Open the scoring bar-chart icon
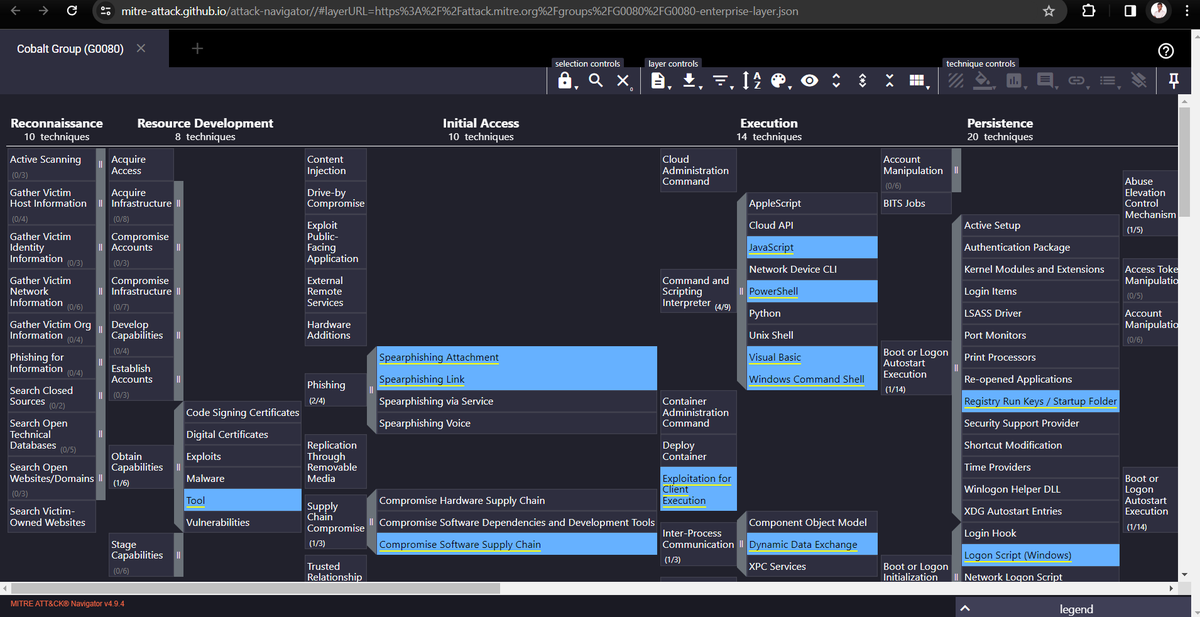This screenshot has height=617, width=1200. click(1015, 81)
